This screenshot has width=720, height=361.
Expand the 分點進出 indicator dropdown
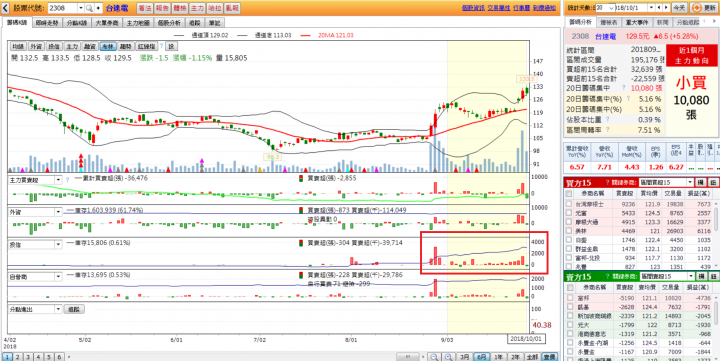(58, 310)
